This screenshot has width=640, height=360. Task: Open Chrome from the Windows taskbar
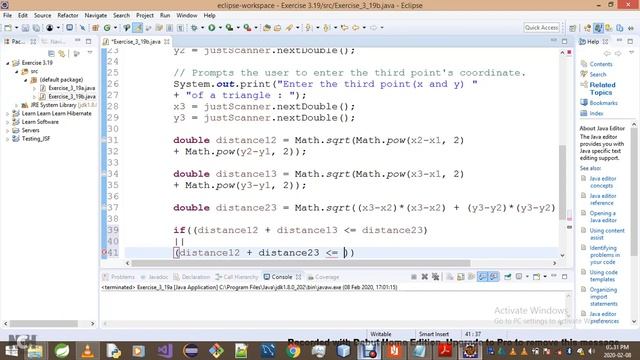point(293,351)
